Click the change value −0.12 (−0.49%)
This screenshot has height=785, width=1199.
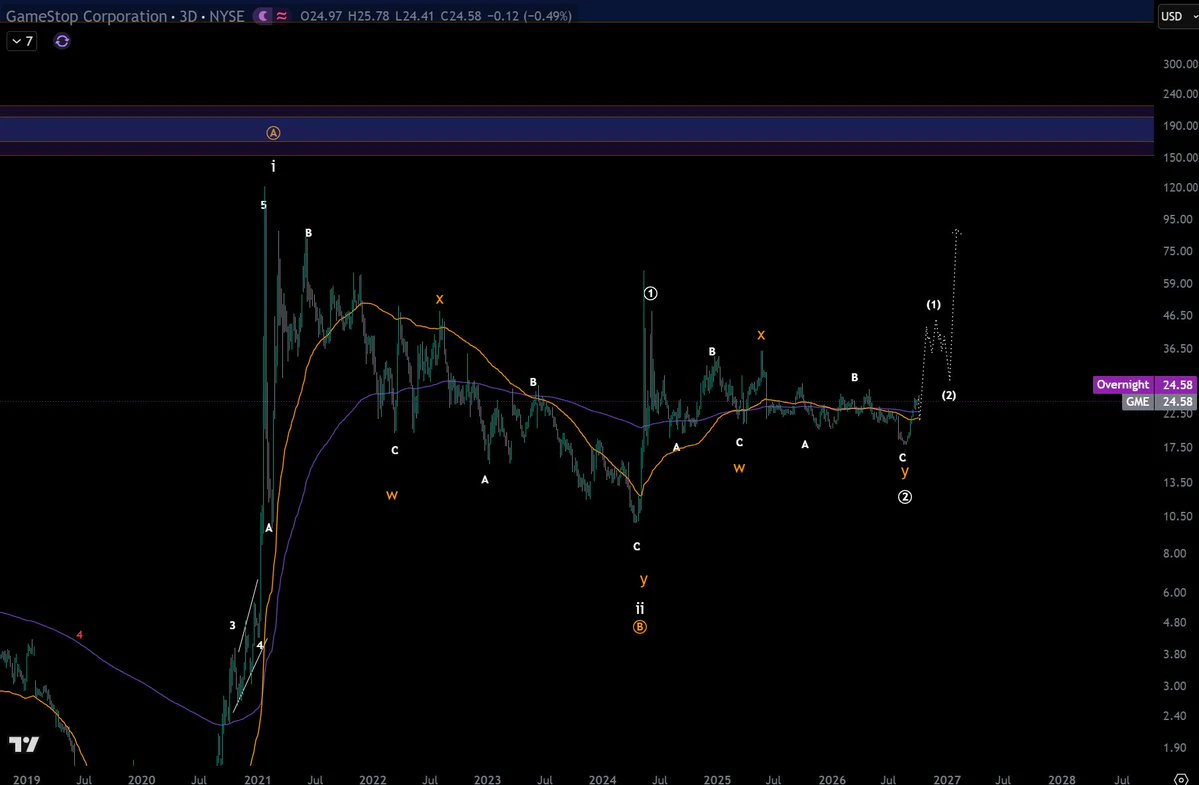click(x=529, y=16)
